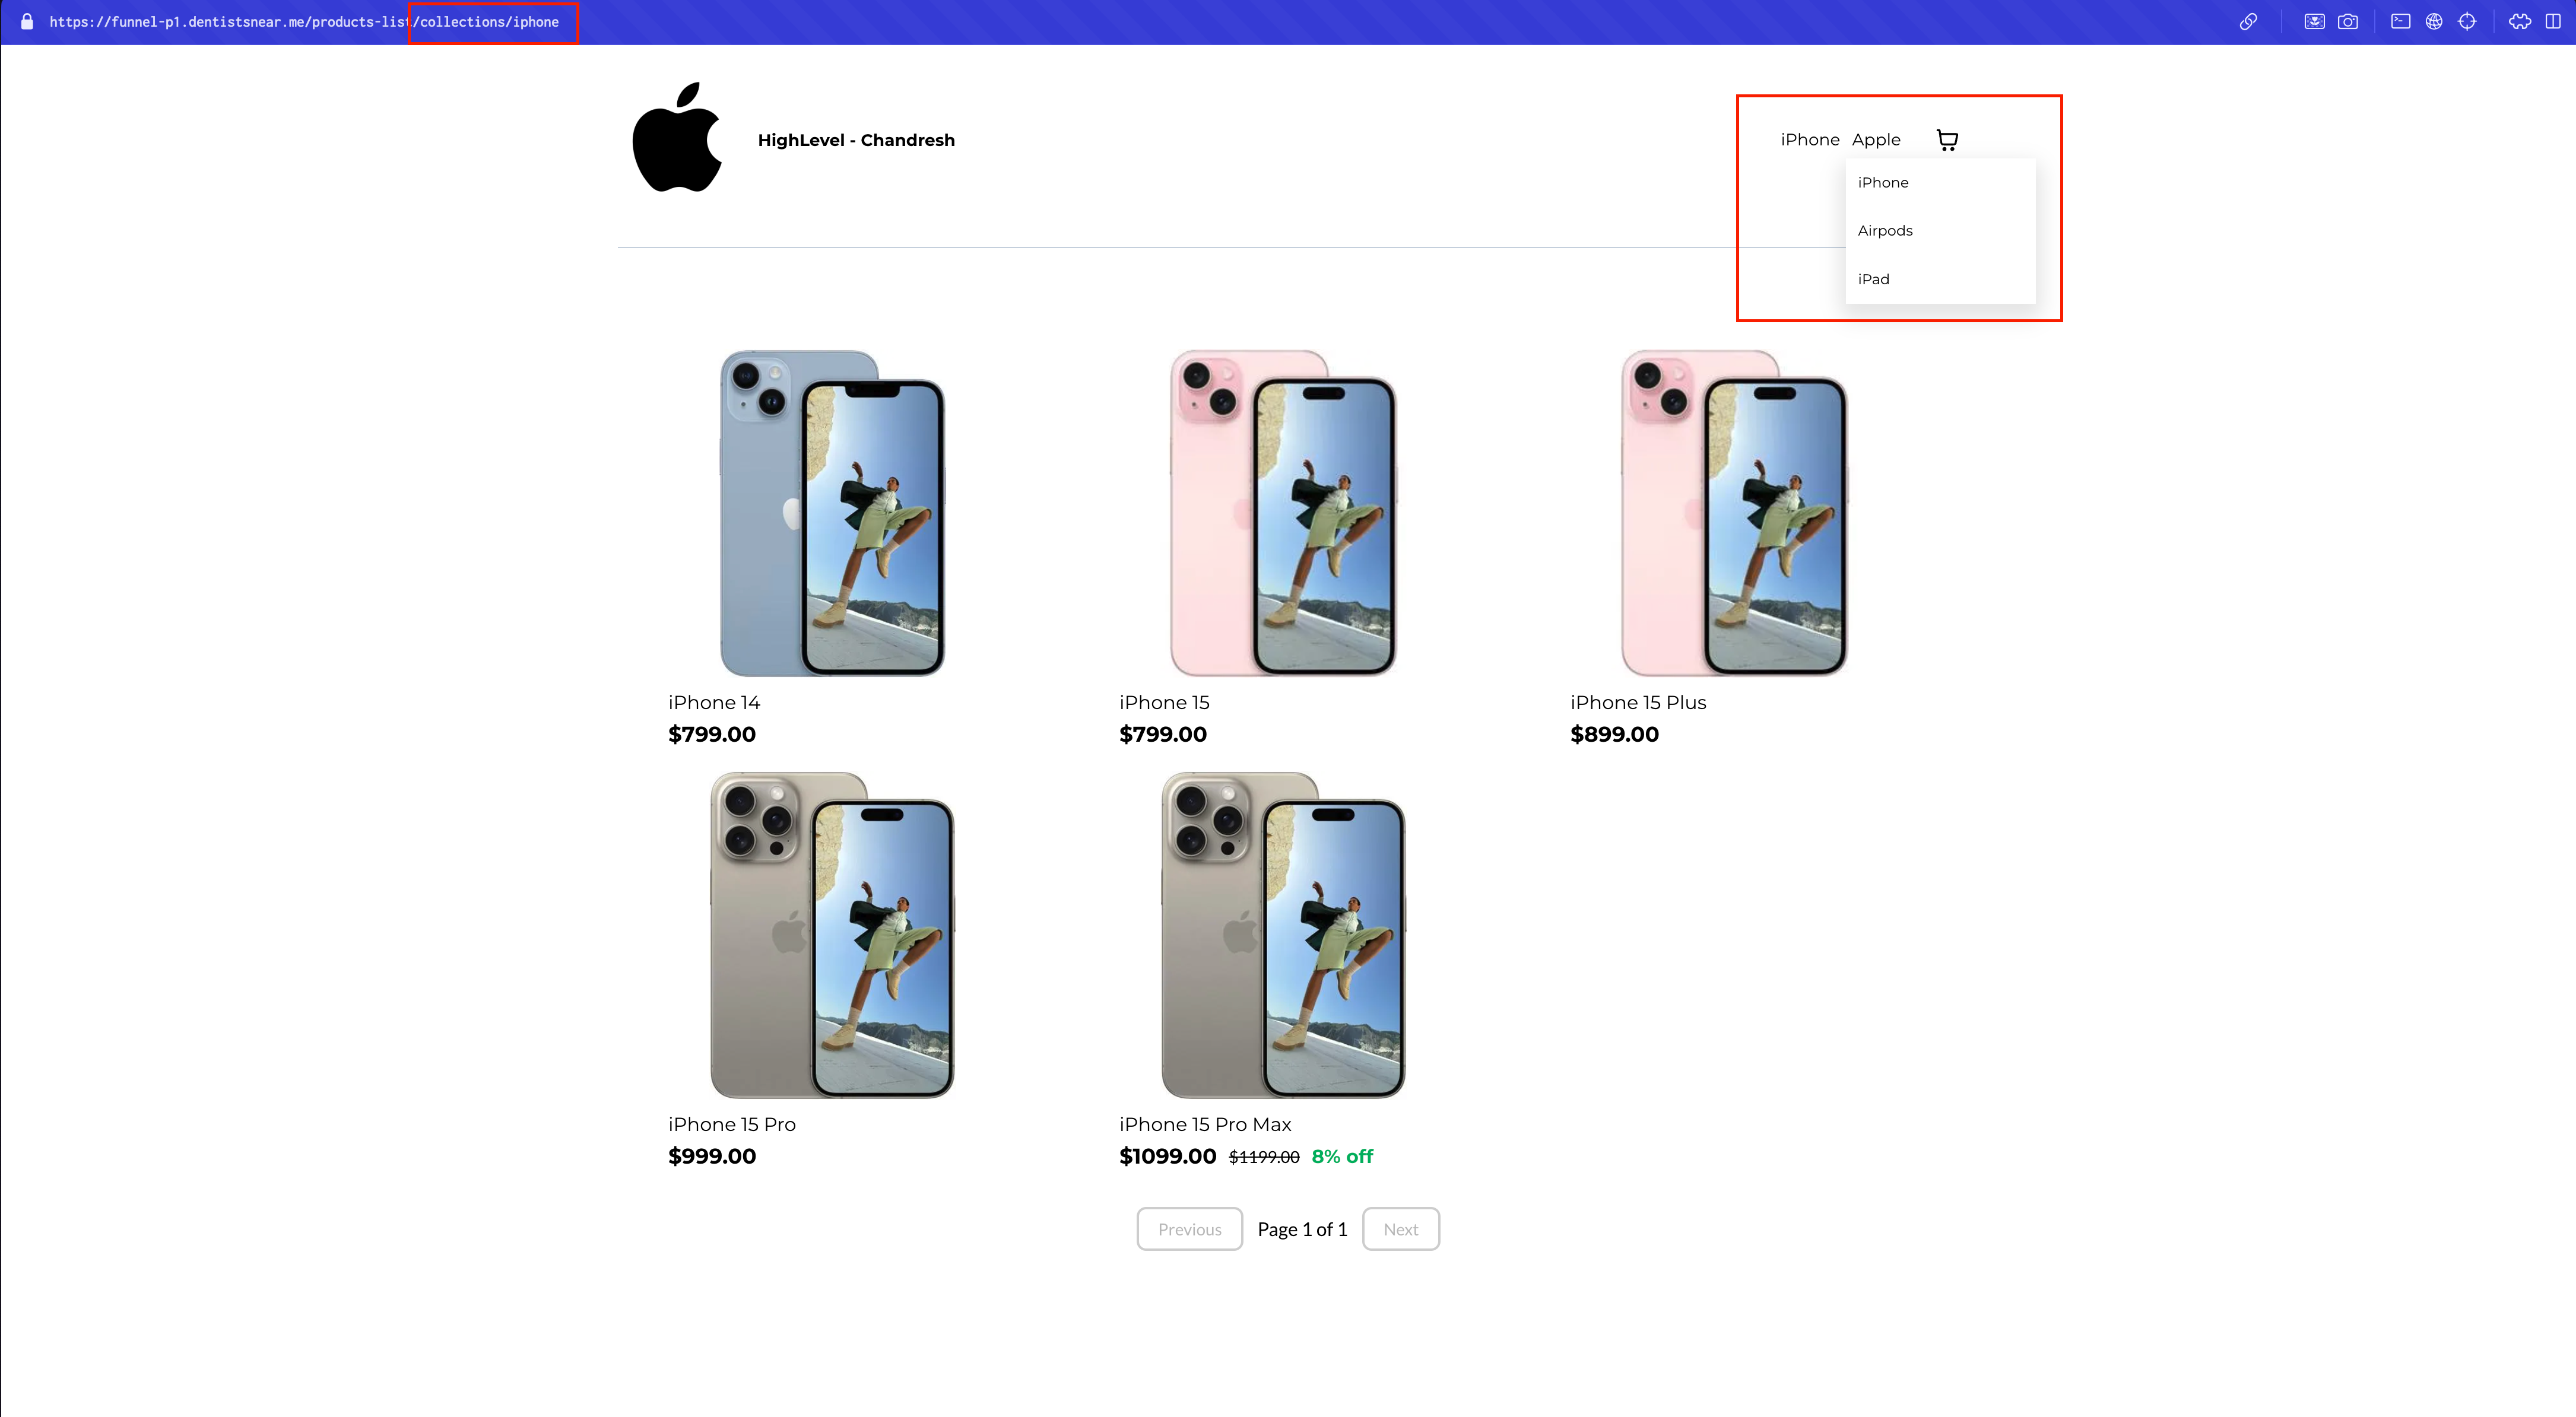
Task: Click the iPhone nav link in header
Action: 1809,140
